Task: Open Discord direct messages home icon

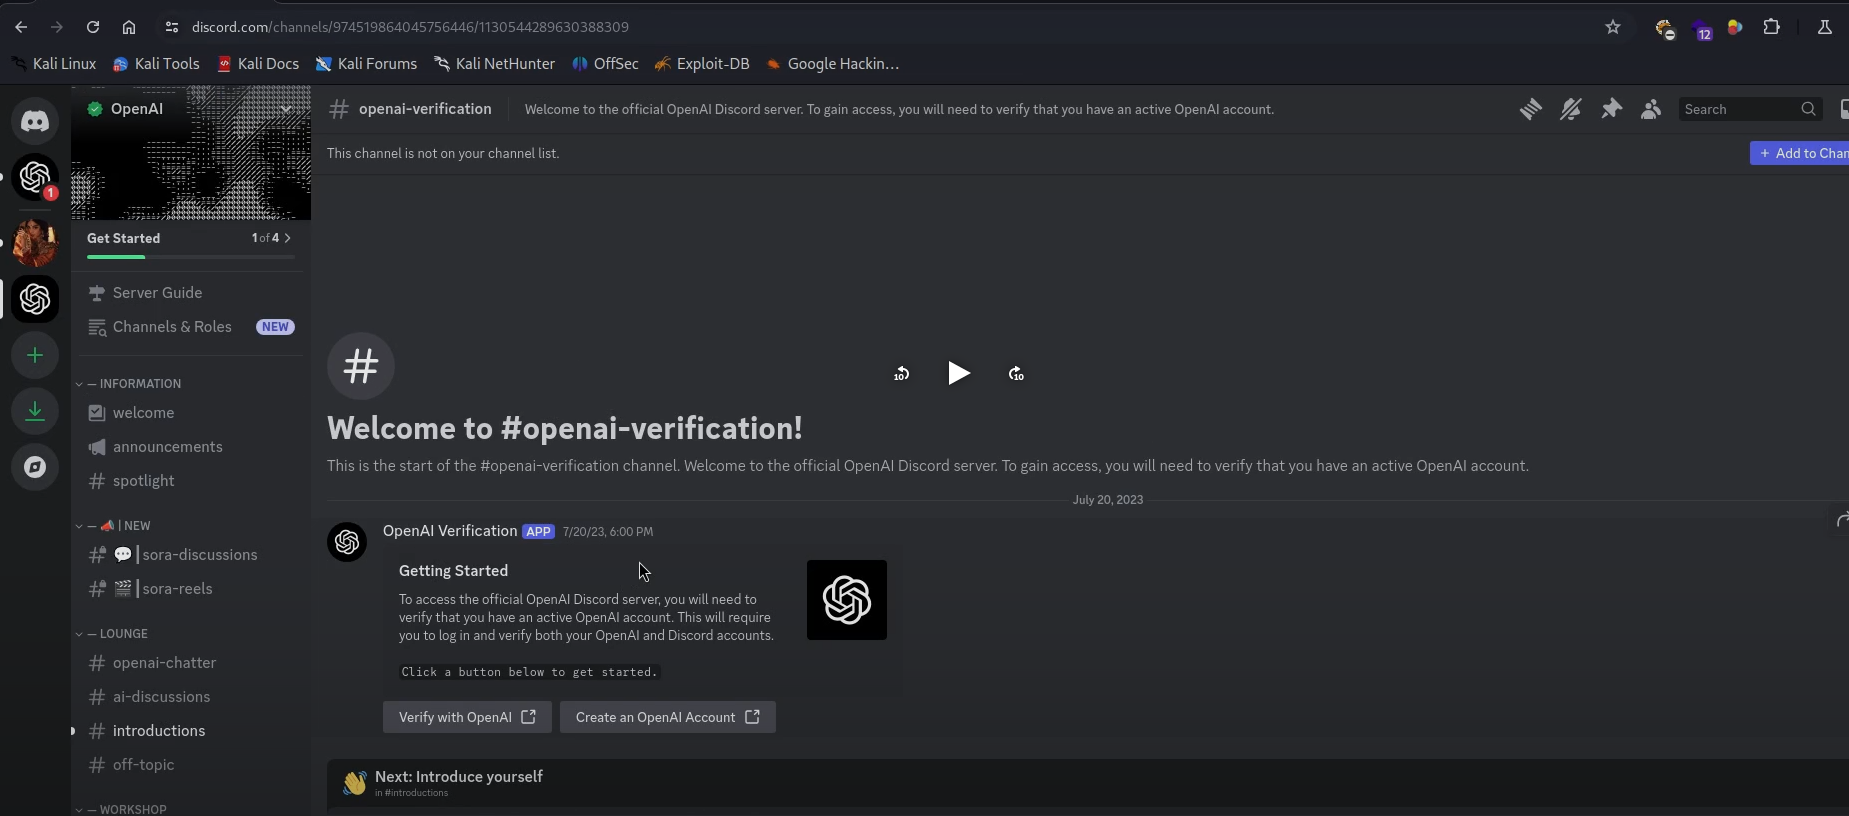Action: tap(35, 121)
